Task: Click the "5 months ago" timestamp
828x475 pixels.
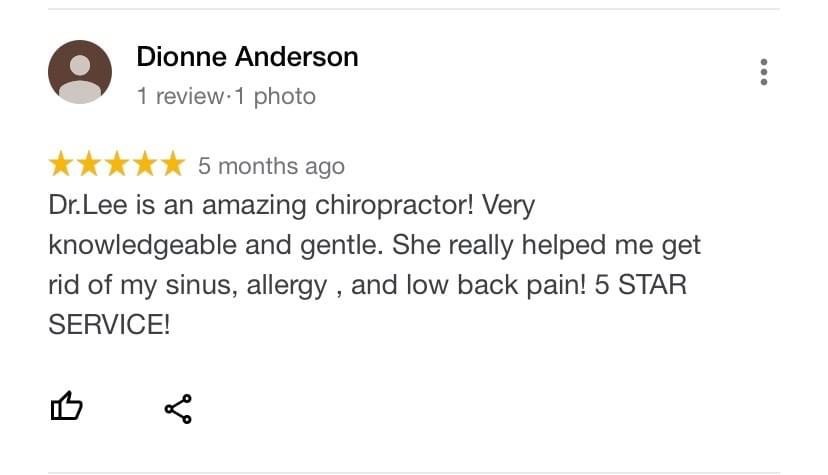Action: pyautogui.click(x=271, y=166)
